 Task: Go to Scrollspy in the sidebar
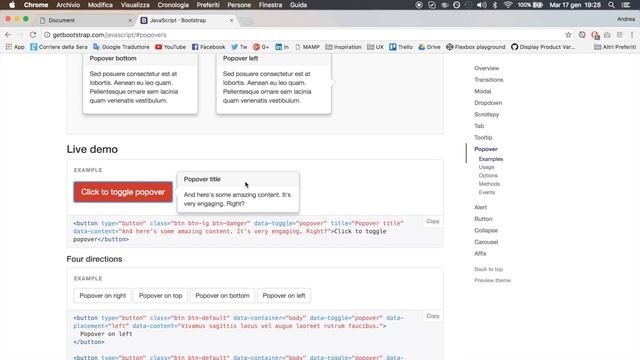(487, 114)
